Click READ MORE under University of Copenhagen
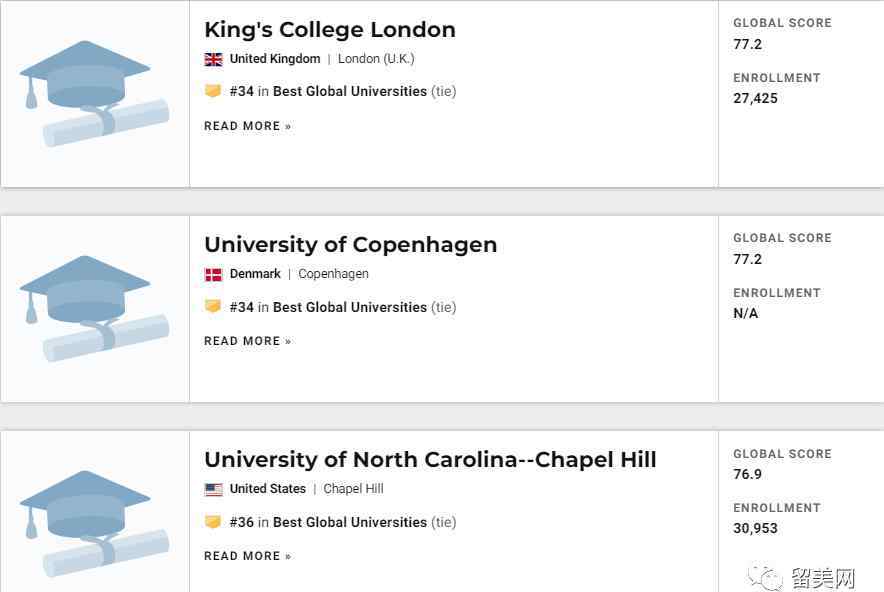884x592 pixels. tap(247, 341)
